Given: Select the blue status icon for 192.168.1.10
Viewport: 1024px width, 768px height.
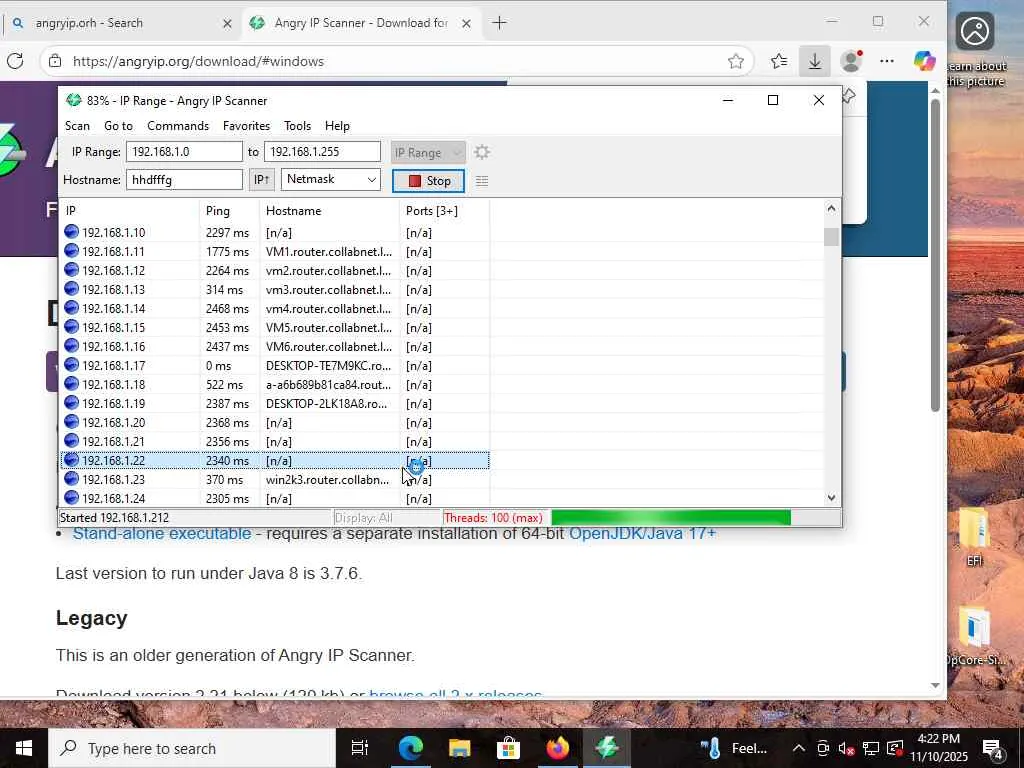Looking at the screenshot, I should point(71,232).
